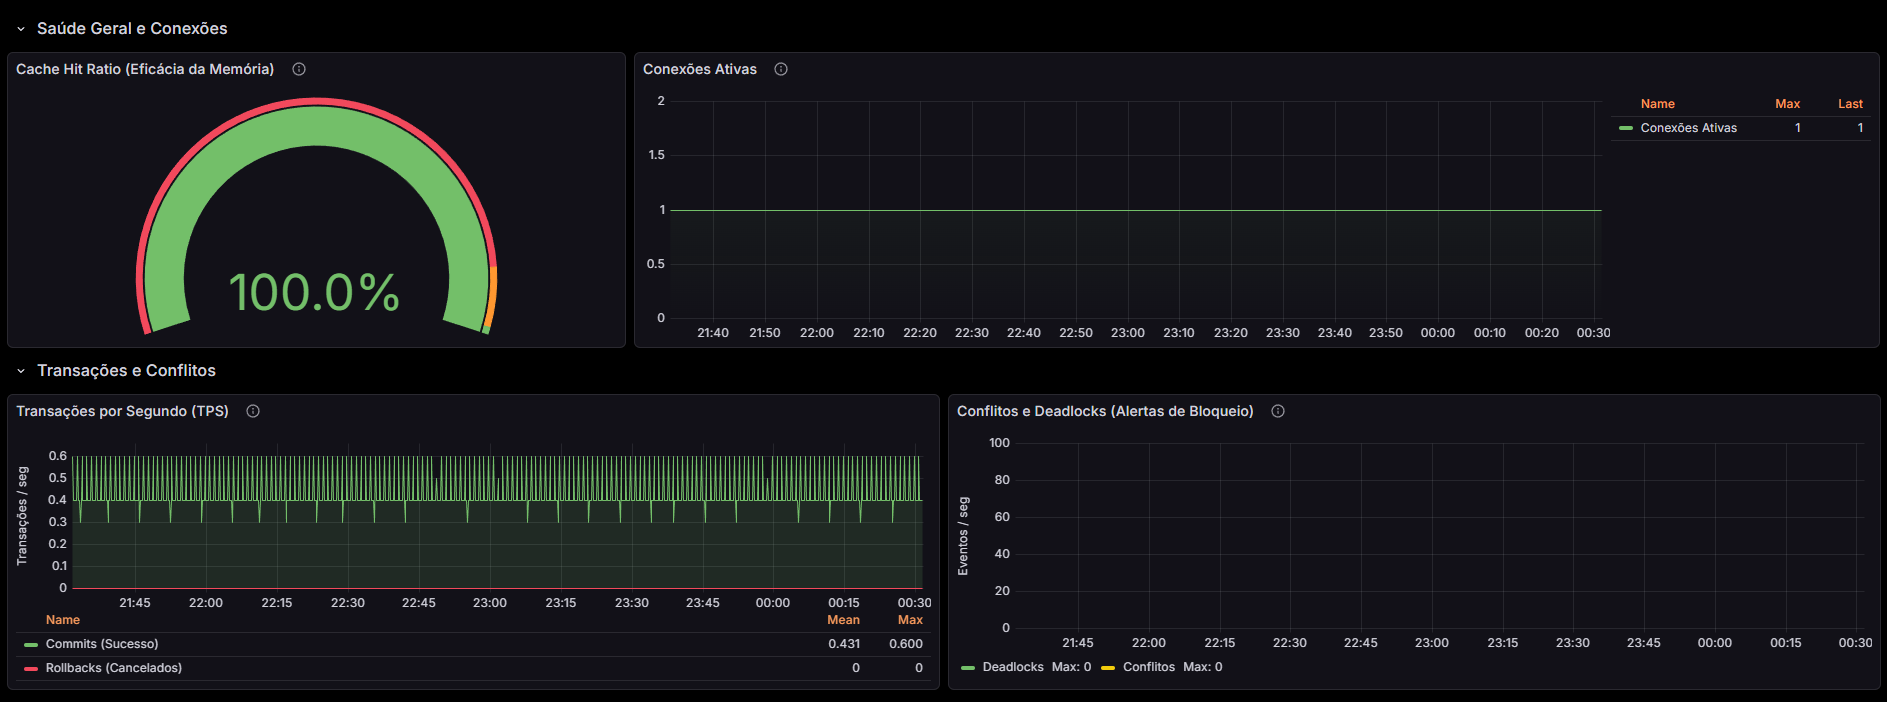Viewport: 1887px width, 702px height.
Task: Toggle Rollbacks (Cancelados) series in legend
Action: [x=114, y=668]
